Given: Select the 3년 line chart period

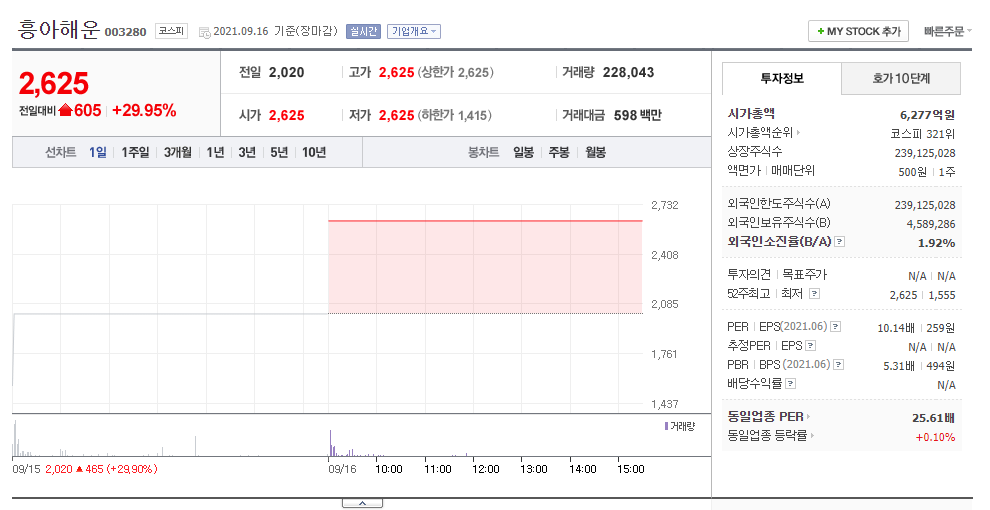Looking at the screenshot, I should coord(247,152).
